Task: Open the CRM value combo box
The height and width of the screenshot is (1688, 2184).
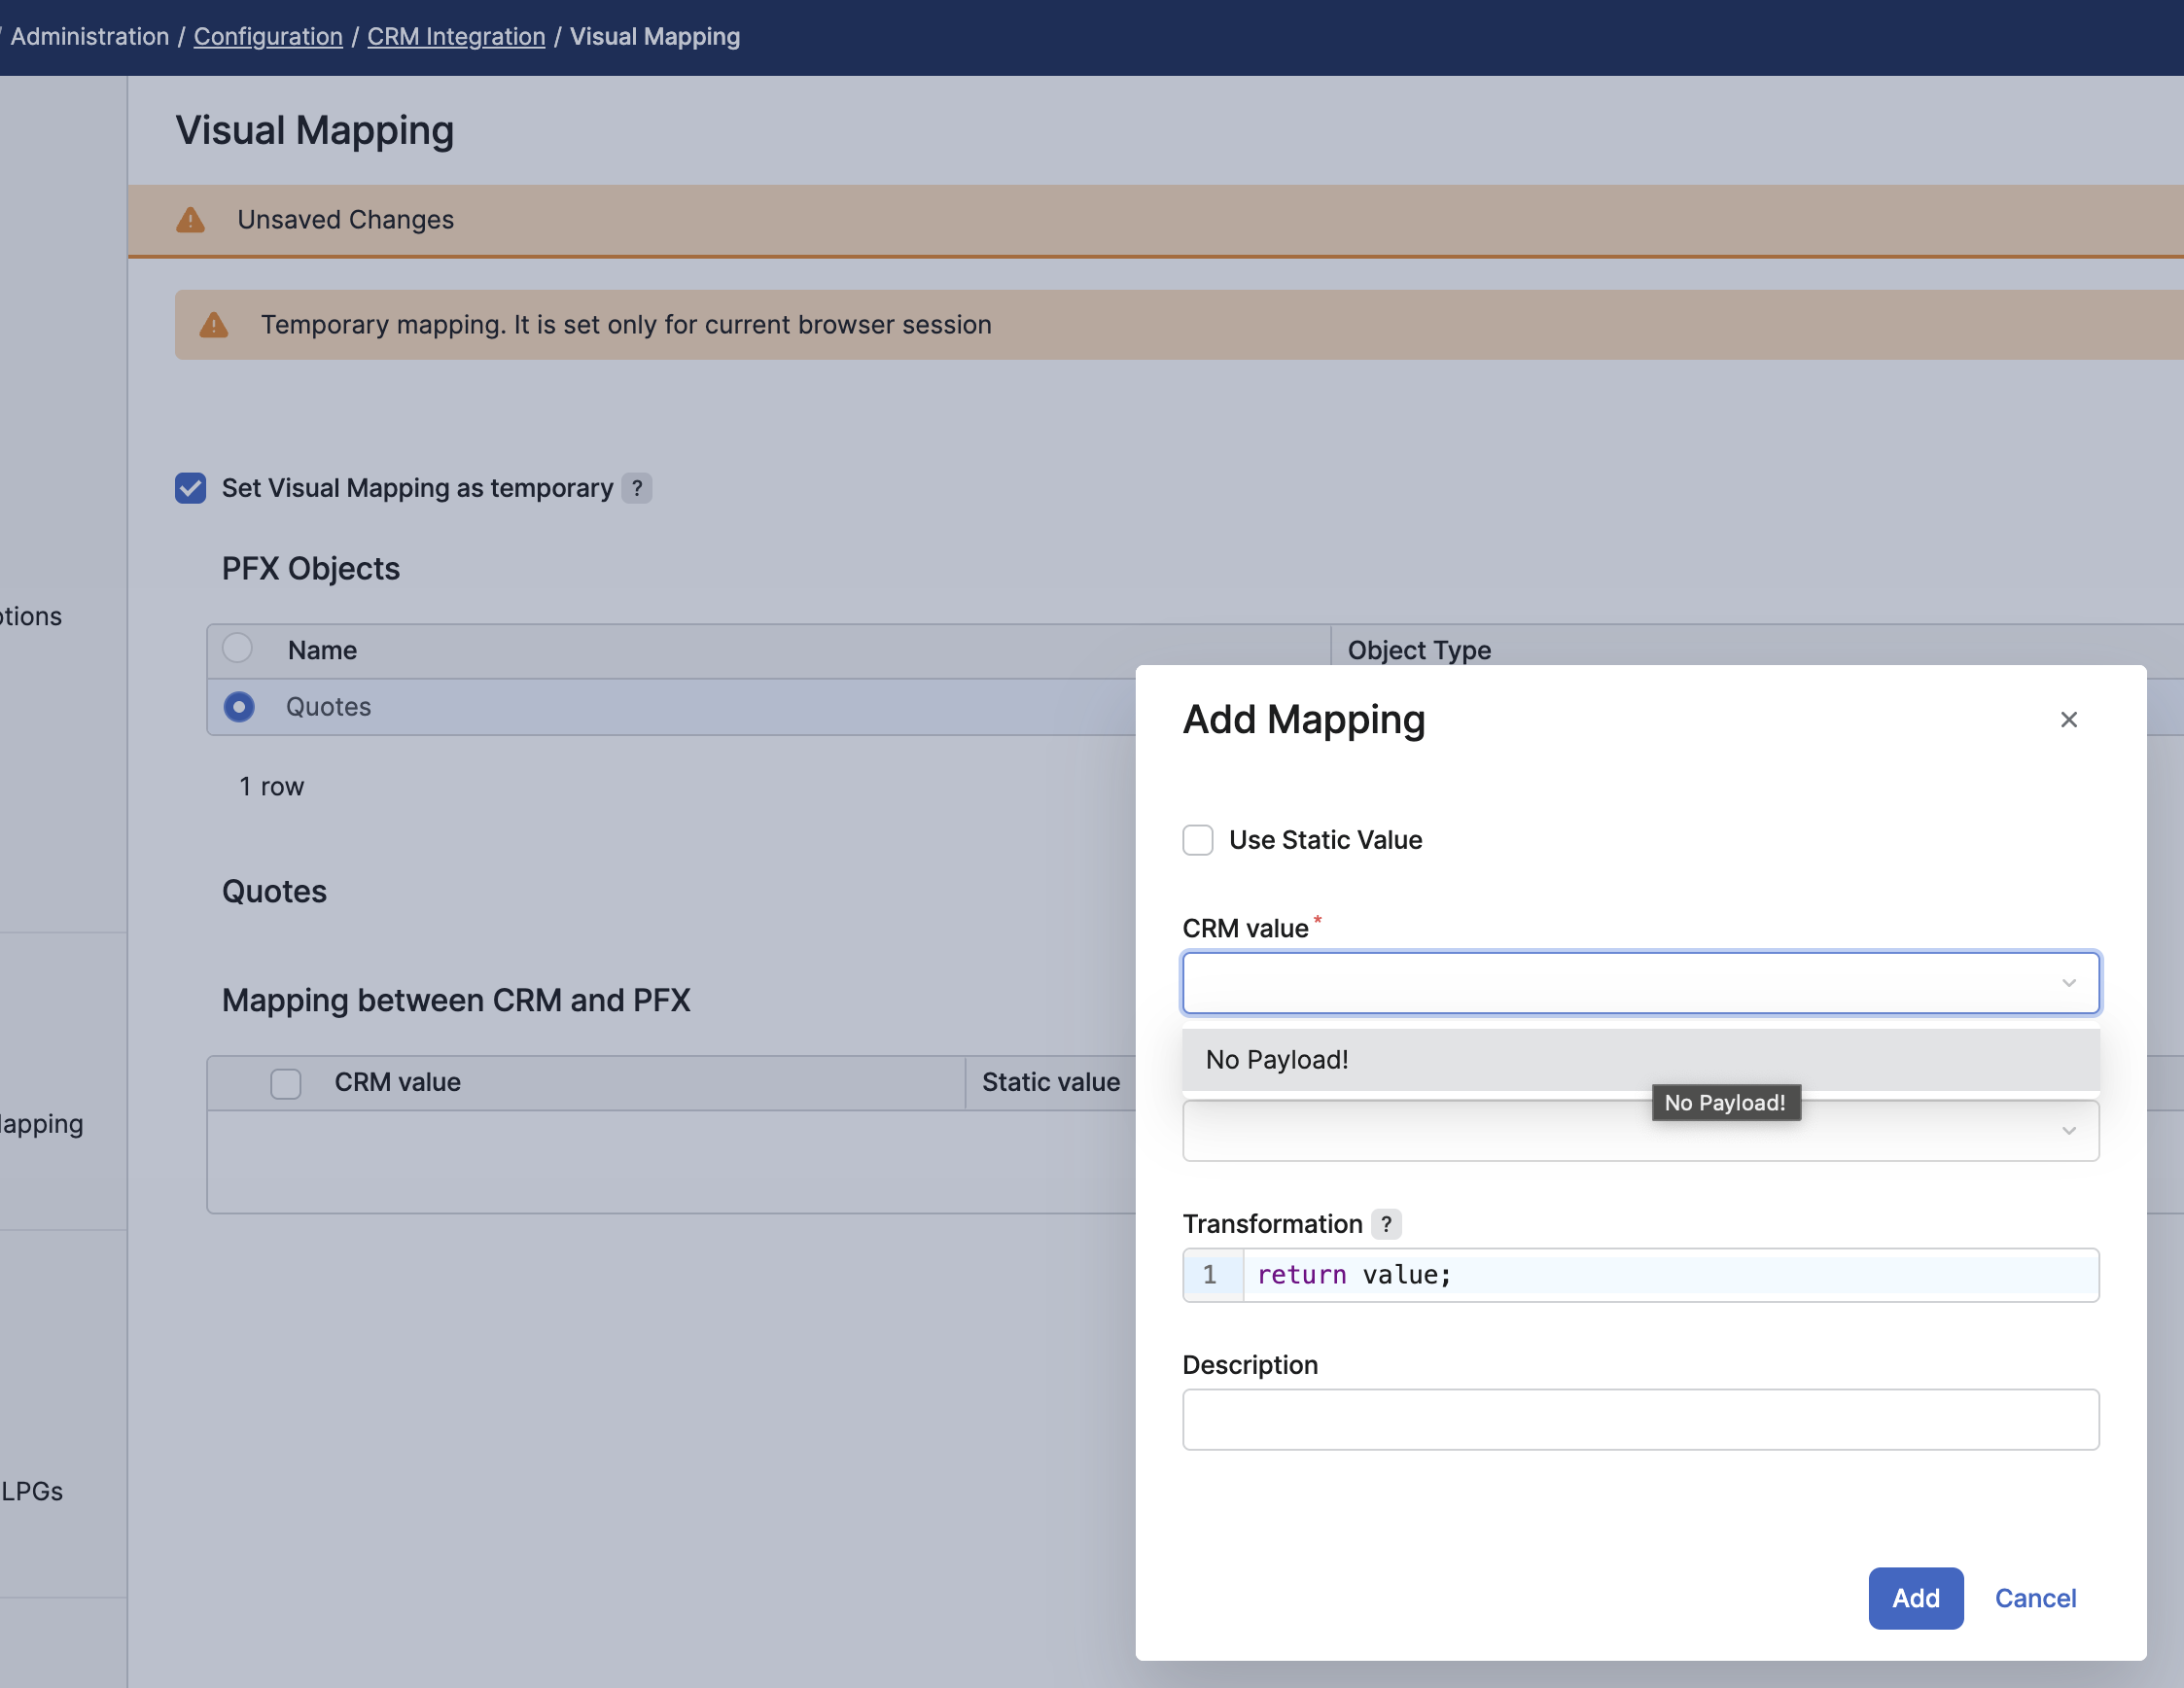Action: click(x=1620, y=983)
